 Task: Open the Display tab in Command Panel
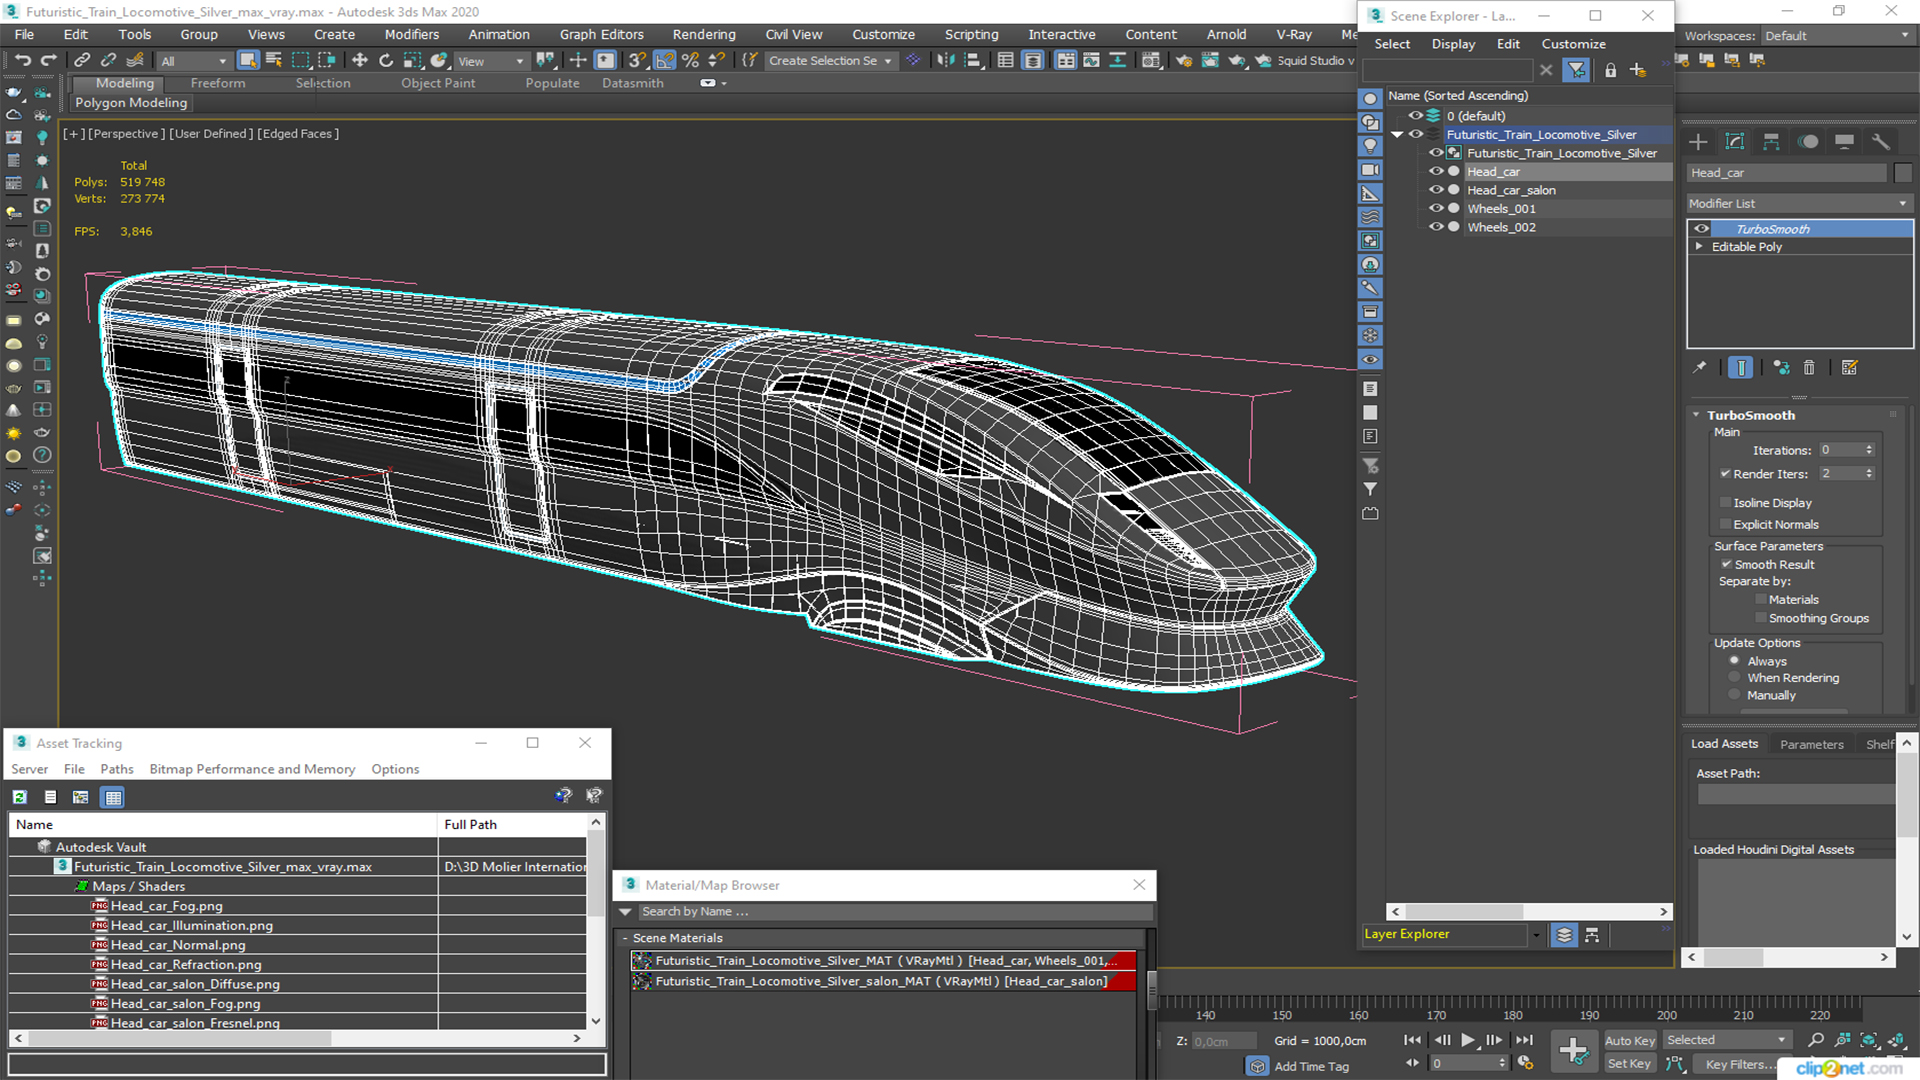tap(1844, 142)
